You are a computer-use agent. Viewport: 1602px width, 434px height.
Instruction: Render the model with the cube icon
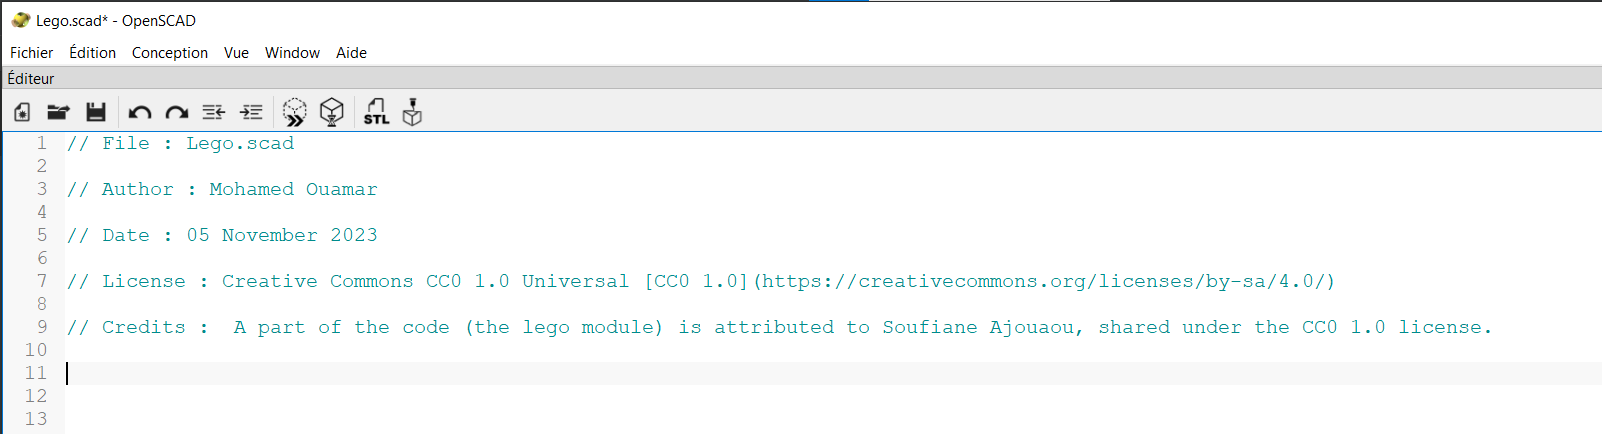(332, 112)
